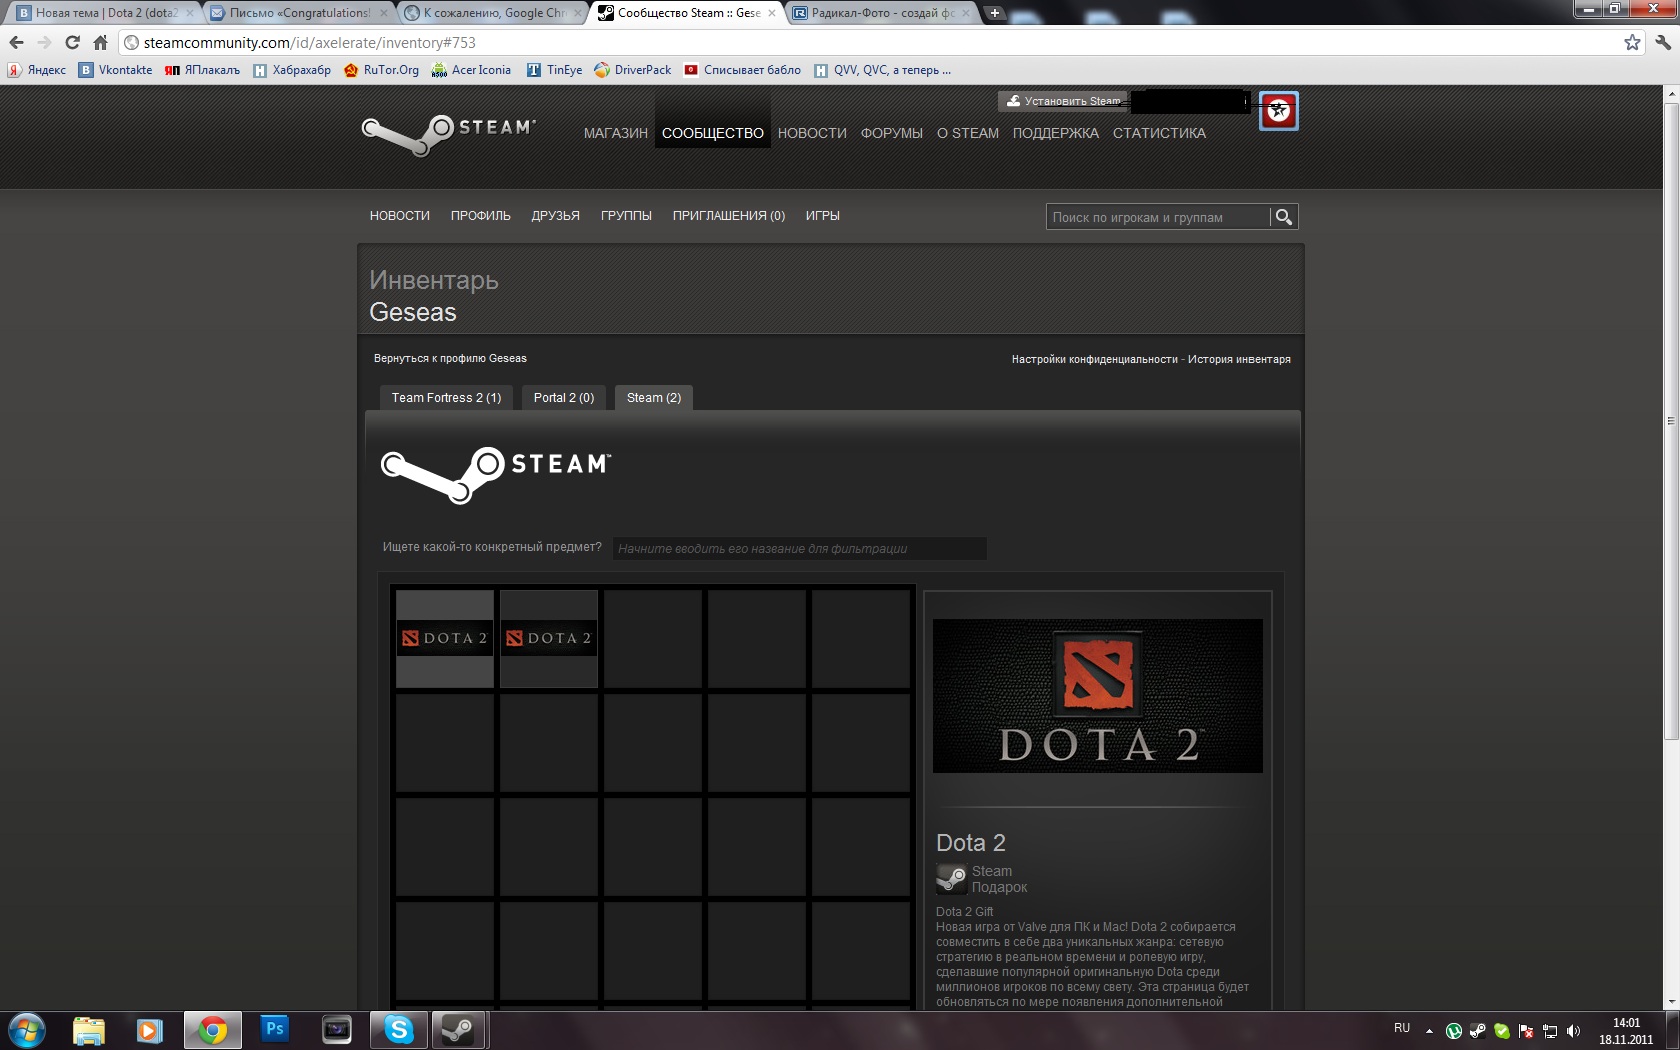Open ПРОФИЛЬ in the community submenu
This screenshot has width=1680, height=1050.
481,216
